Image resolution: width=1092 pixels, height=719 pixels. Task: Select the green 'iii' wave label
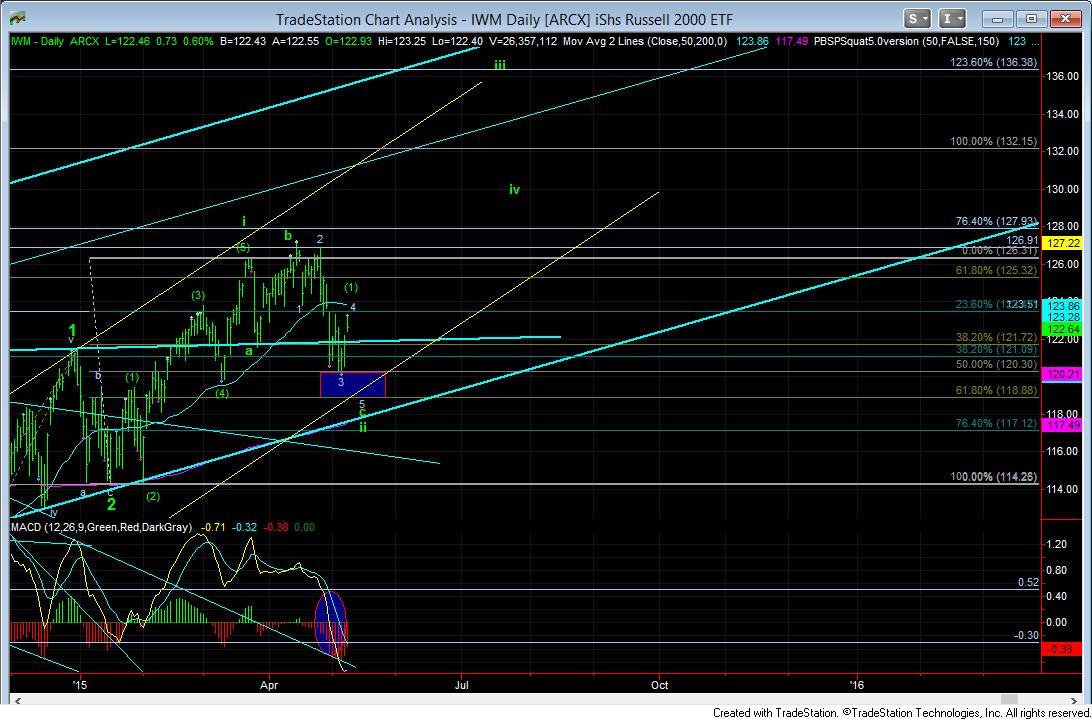click(x=500, y=65)
